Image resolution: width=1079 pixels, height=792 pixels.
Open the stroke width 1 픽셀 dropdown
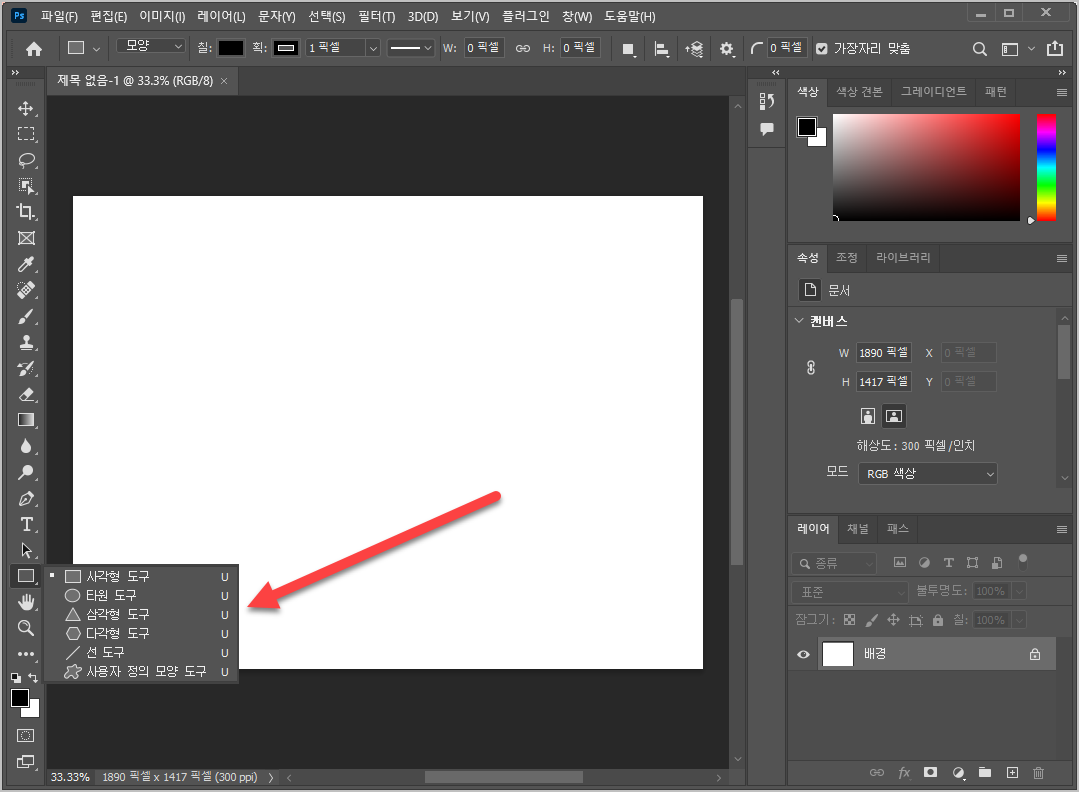tap(373, 48)
